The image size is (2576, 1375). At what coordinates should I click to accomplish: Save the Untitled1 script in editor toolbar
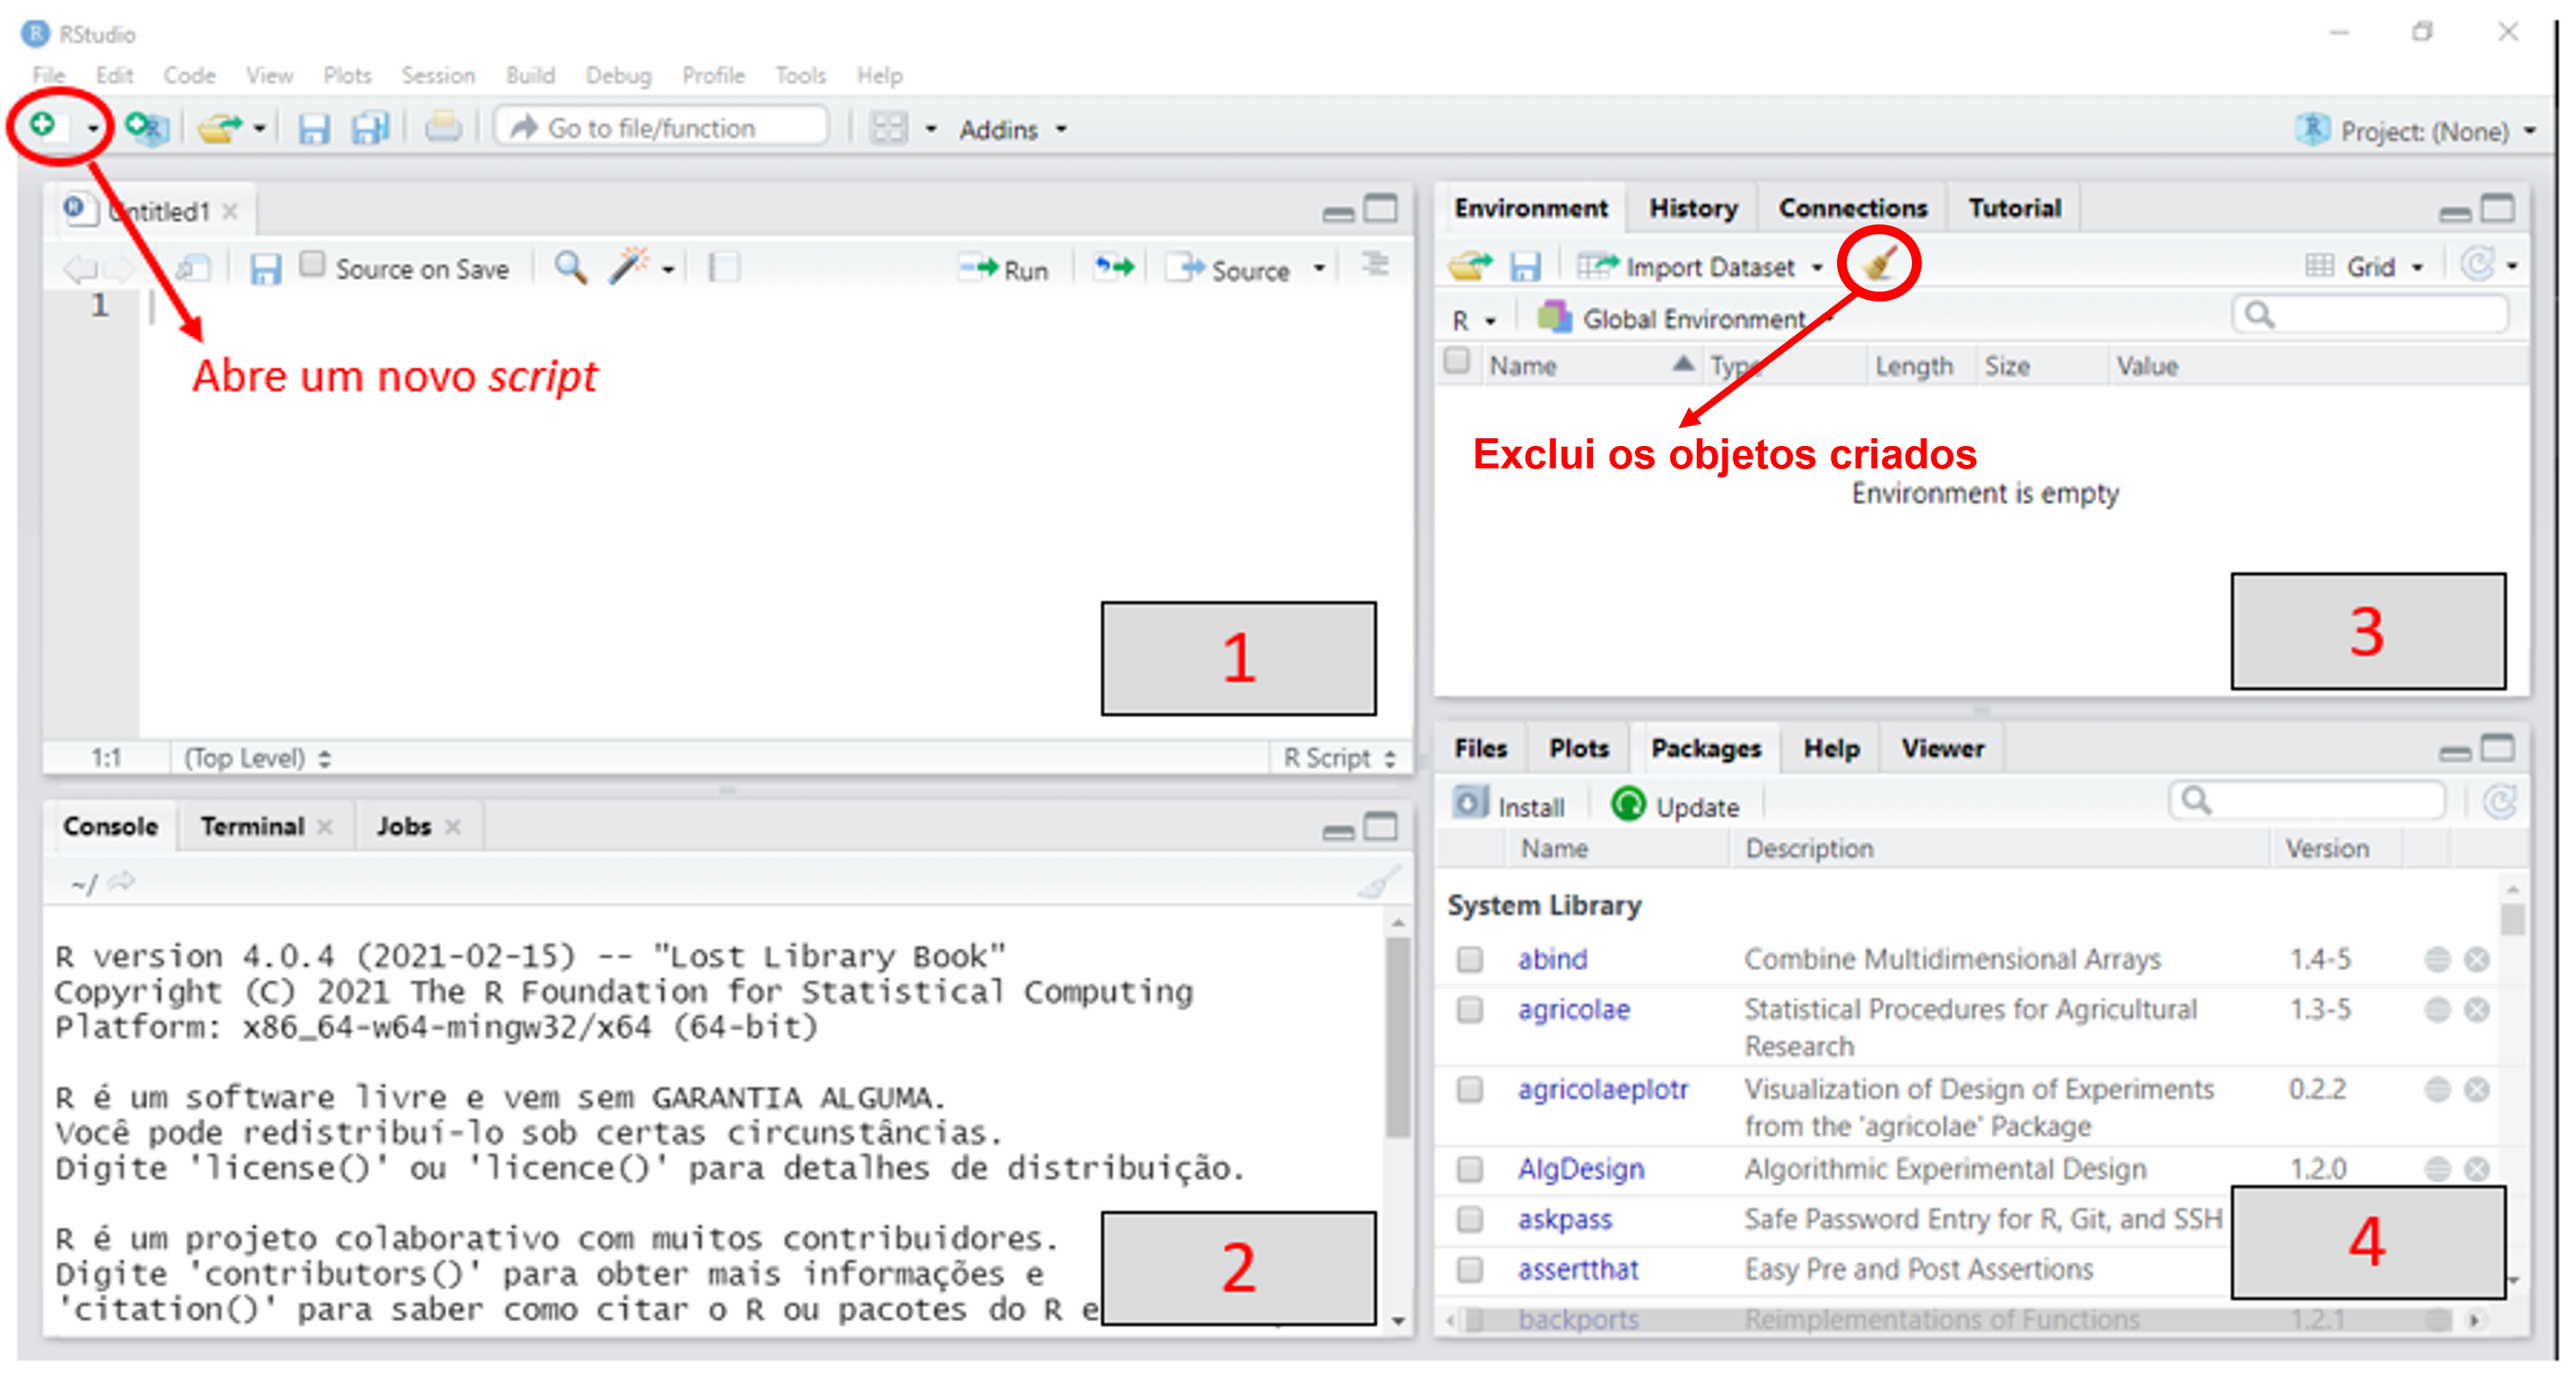(265, 269)
